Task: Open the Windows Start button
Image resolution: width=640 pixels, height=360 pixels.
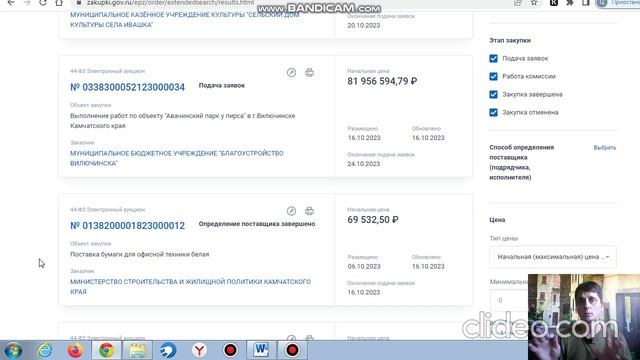Action: 13,350
